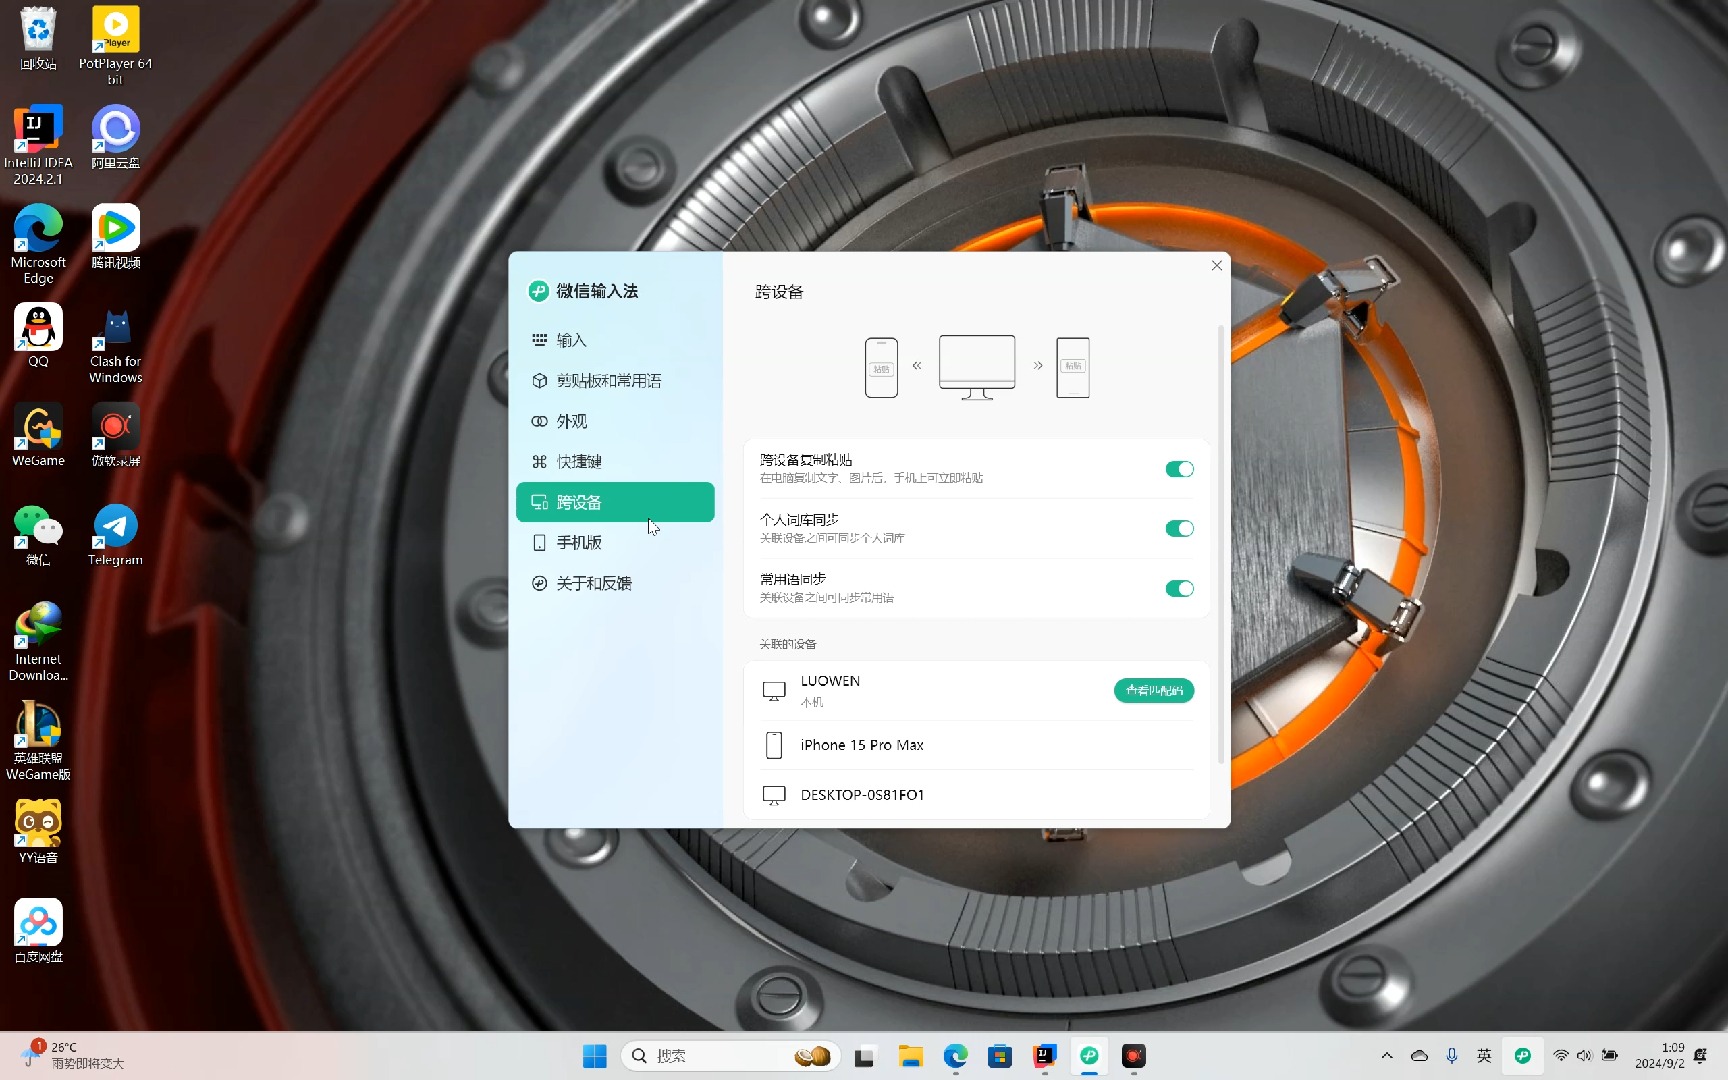The image size is (1728, 1080).
Task: Open 微信 WeChat desktop icon
Action: point(38,534)
